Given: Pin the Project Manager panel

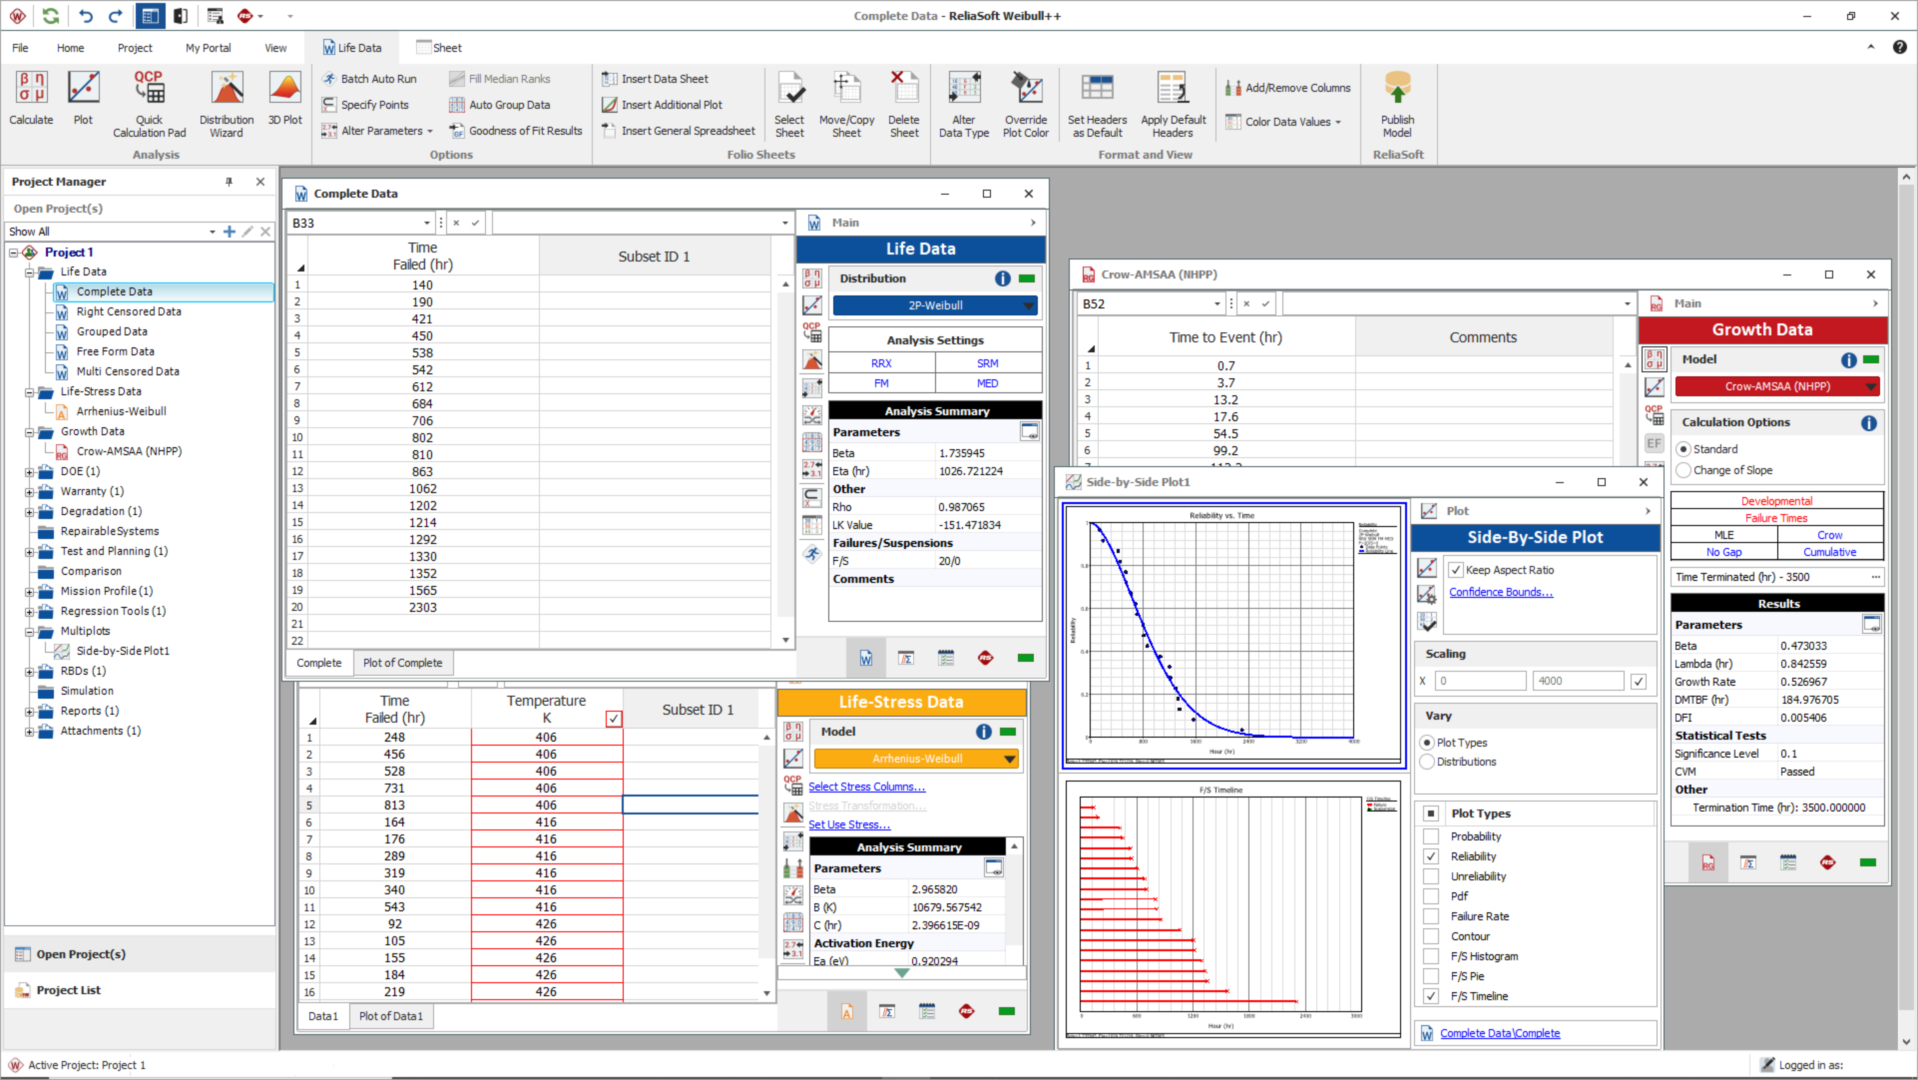Looking at the screenshot, I should point(229,182).
